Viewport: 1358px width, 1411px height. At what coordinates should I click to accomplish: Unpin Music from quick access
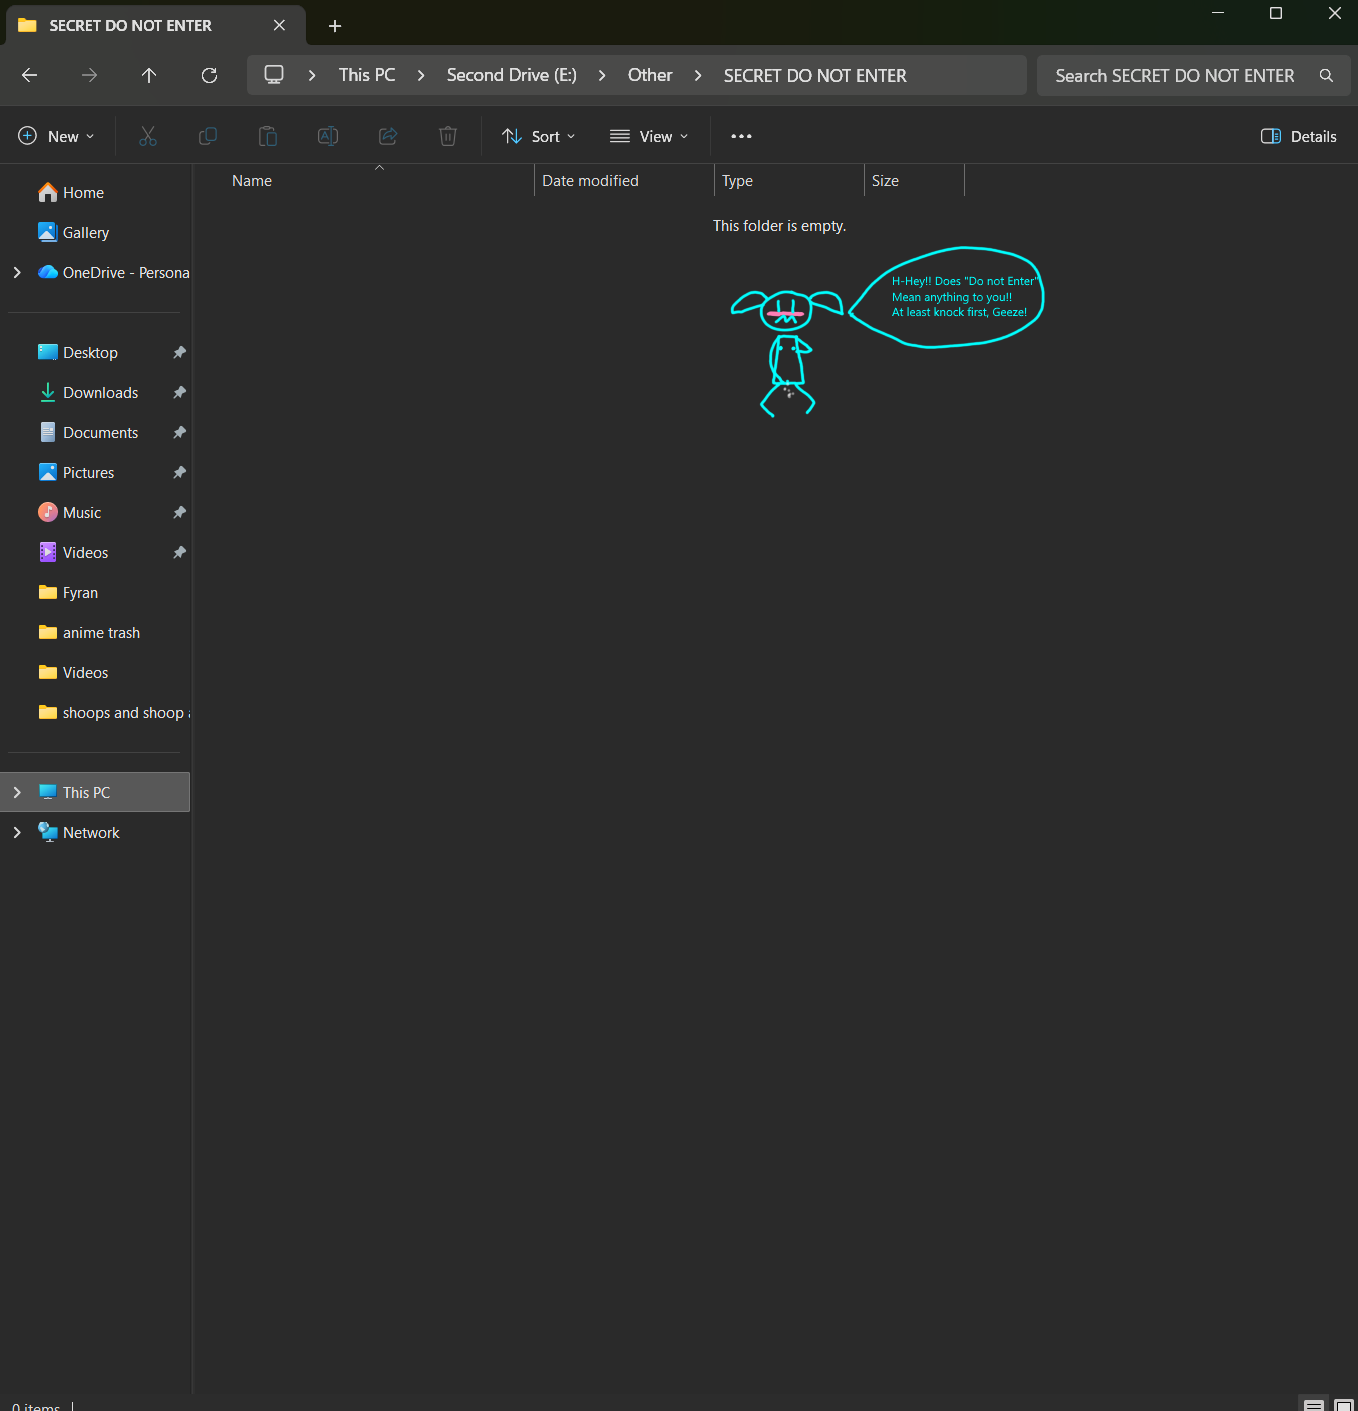point(179,512)
